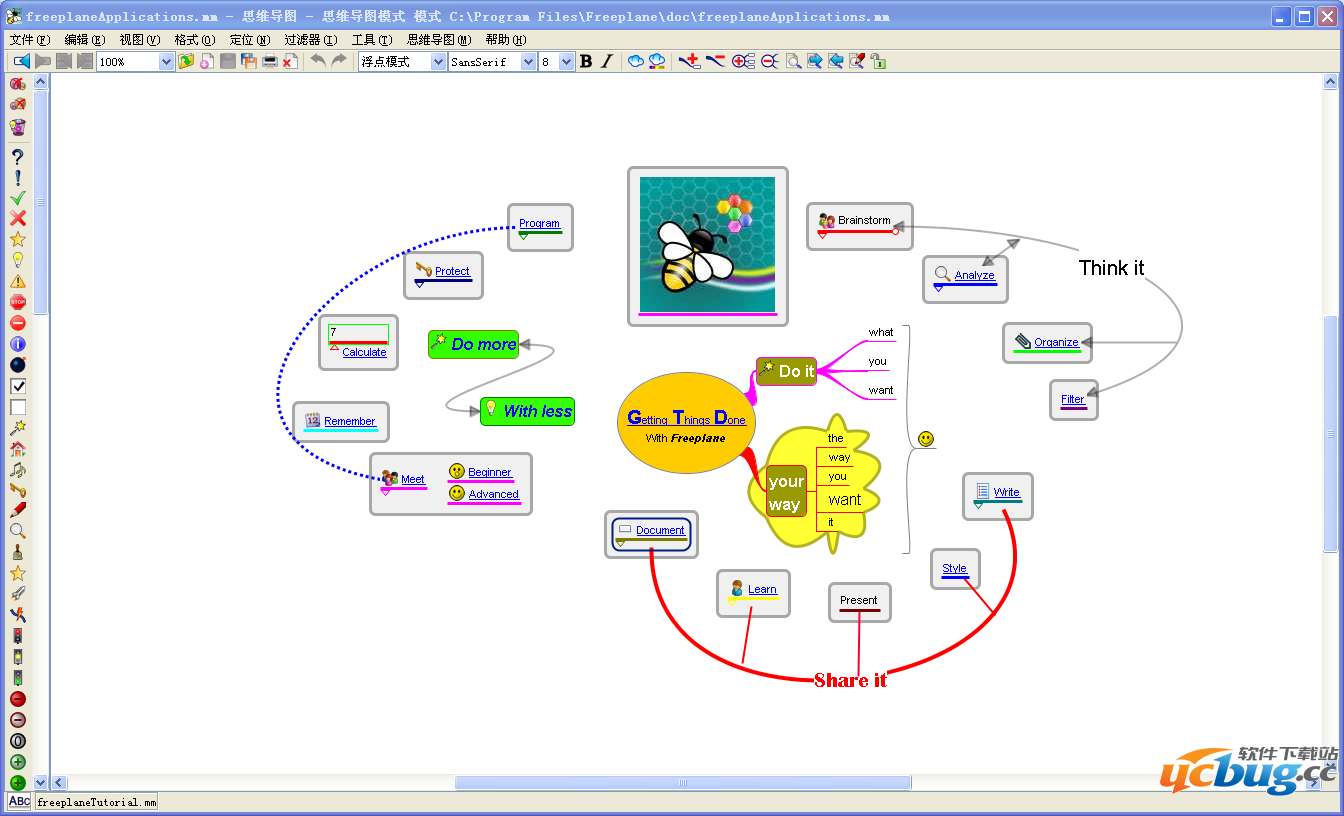Open the SansSerif font dropdown
This screenshot has width=1344, height=816.
[x=528, y=62]
